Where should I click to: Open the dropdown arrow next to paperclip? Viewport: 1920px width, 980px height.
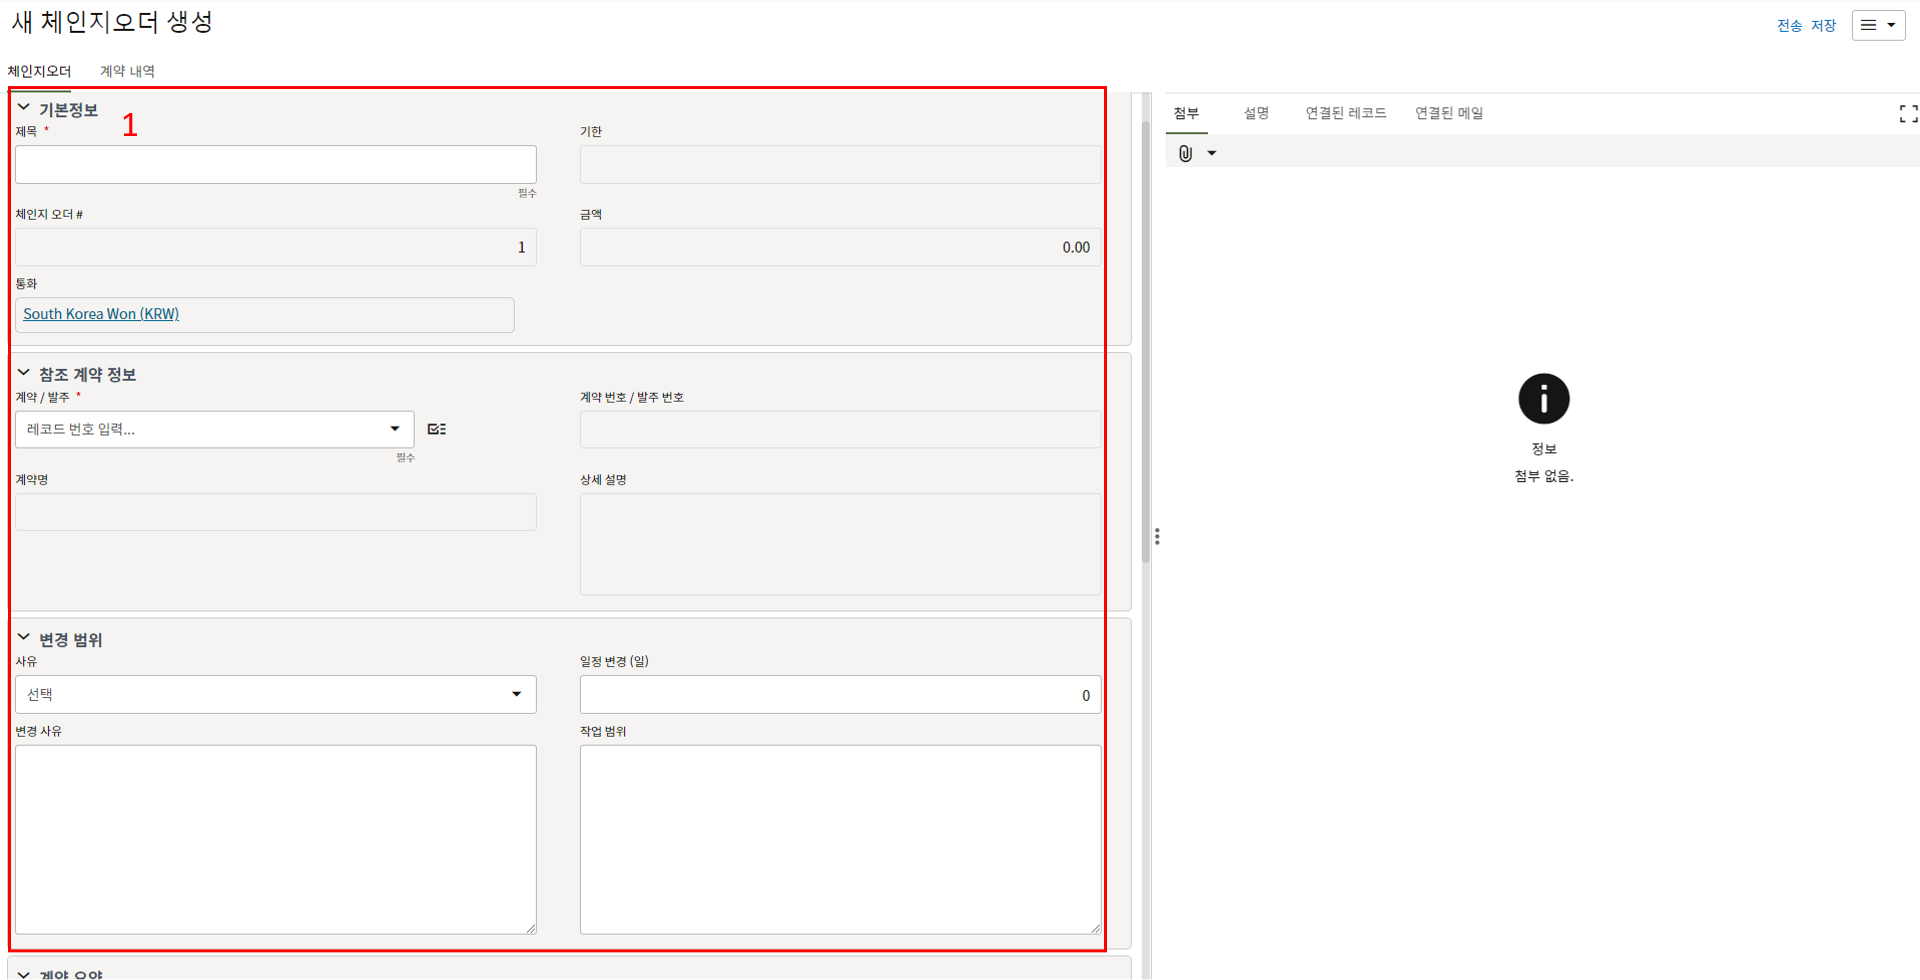coord(1212,153)
